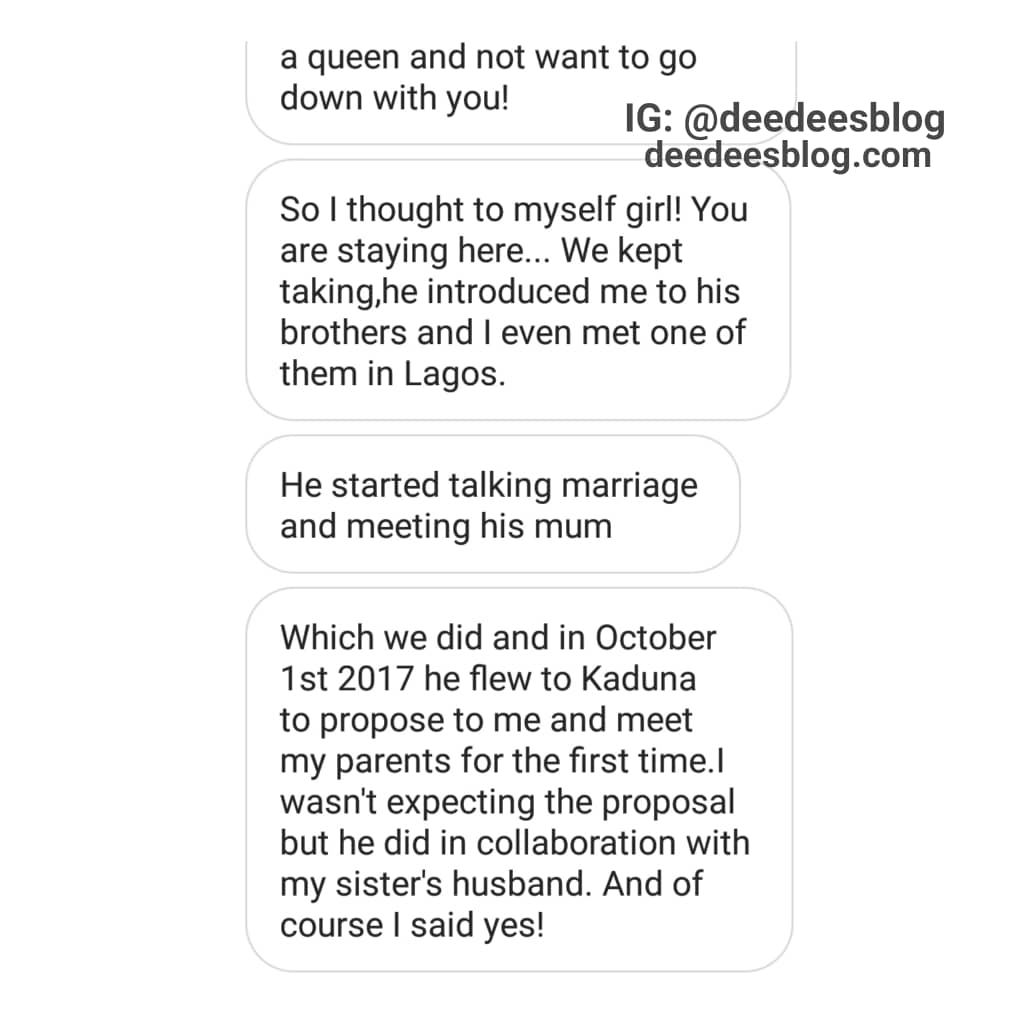This screenshot has width=1024, height=1024.
Task: Open the deedeesblog.com link
Action: tap(788, 155)
